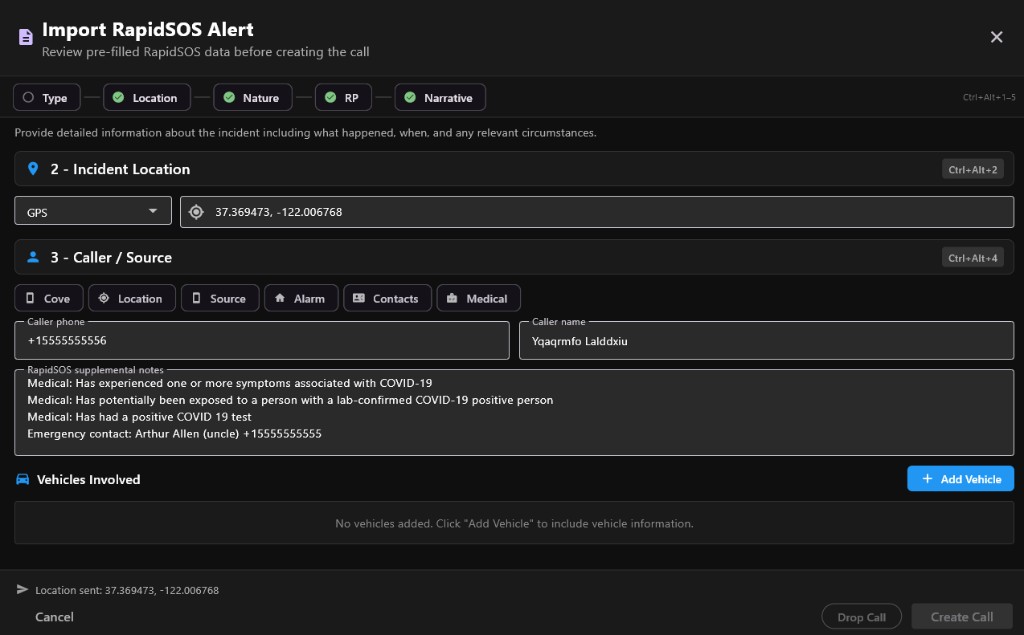
Task: Click the Cancel button
Action: click(x=54, y=617)
